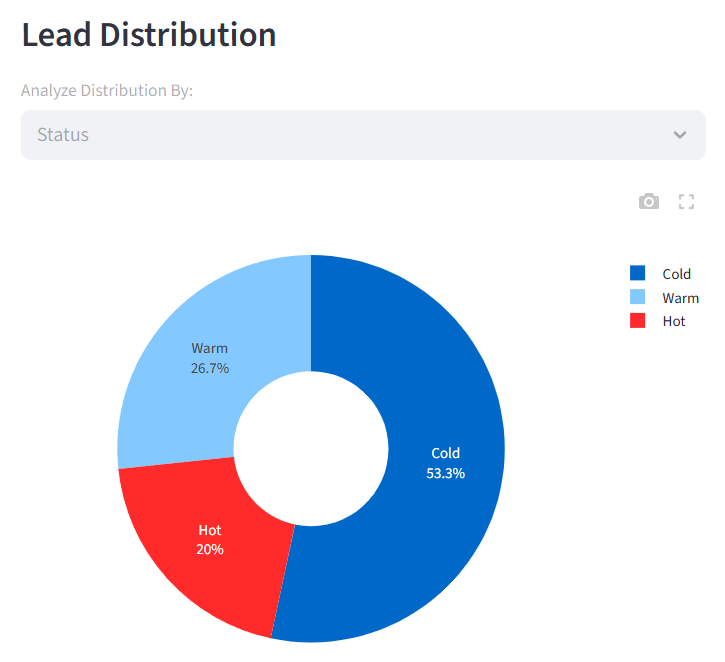Click the 26.7% value on the chart
The width and height of the screenshot is (725, 662).
(210, 368)
